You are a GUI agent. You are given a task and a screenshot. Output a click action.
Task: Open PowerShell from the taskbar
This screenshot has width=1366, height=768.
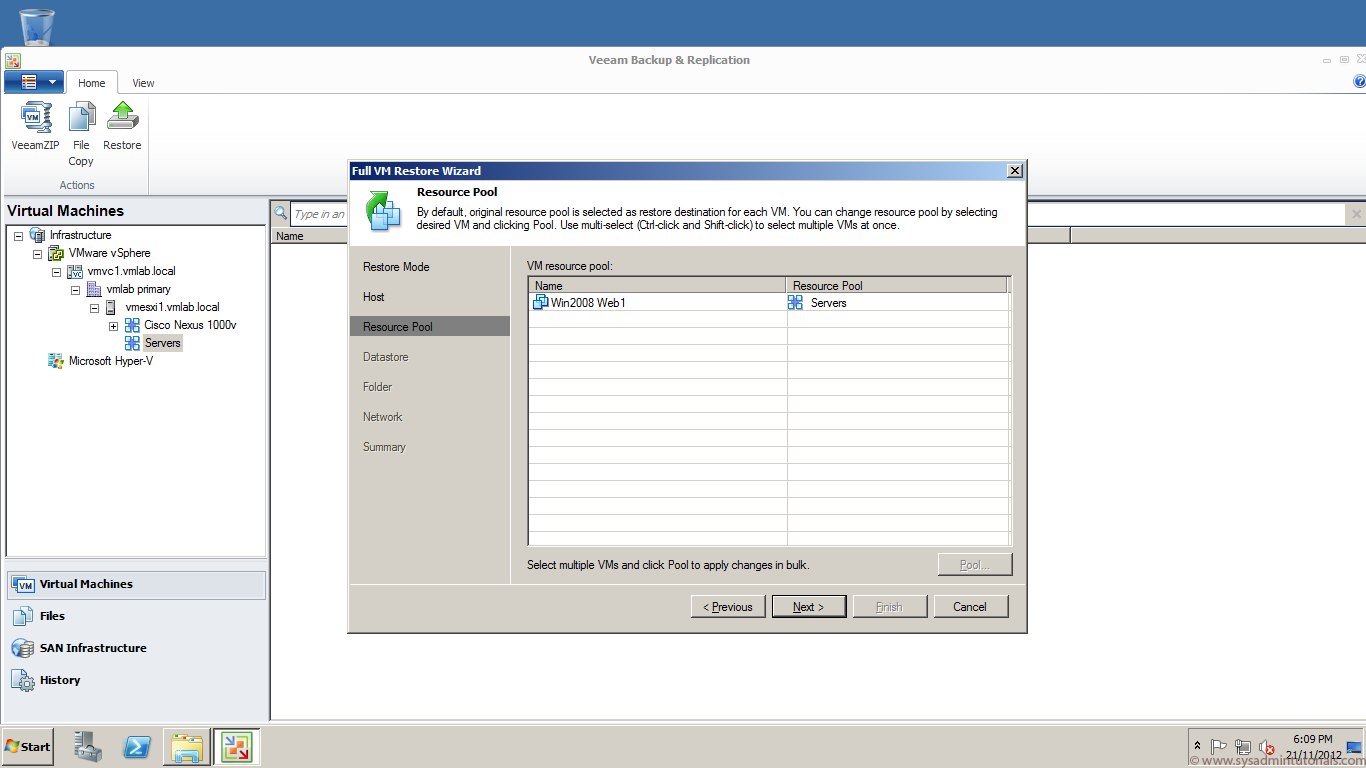[x=137, y=747]
